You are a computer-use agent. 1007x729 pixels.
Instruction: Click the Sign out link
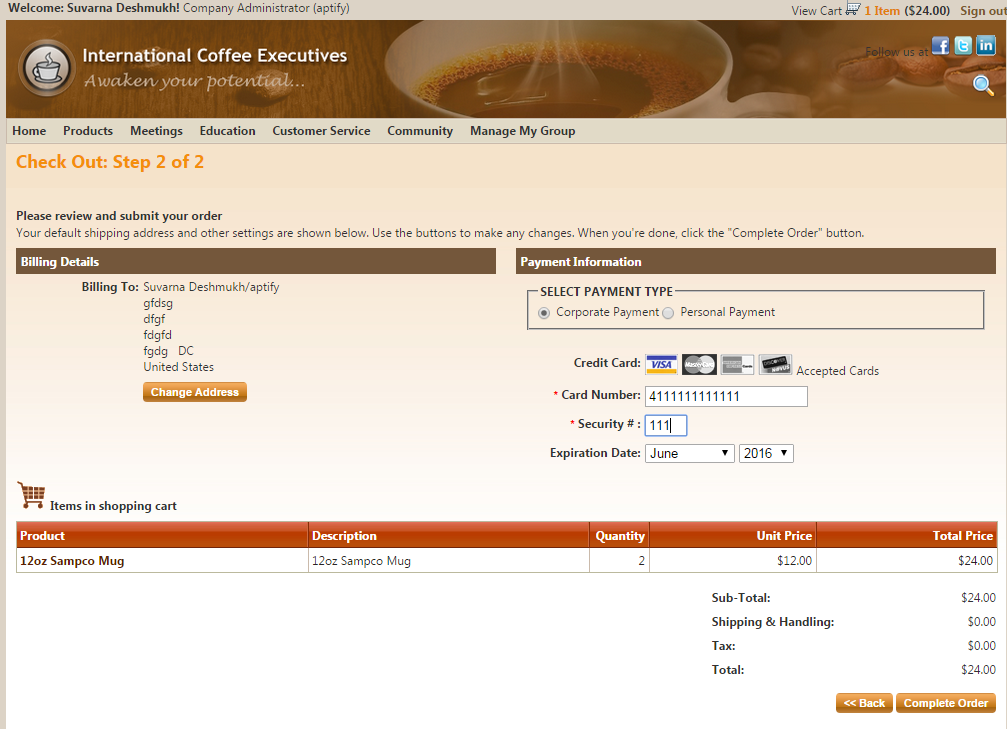point(983,10)
